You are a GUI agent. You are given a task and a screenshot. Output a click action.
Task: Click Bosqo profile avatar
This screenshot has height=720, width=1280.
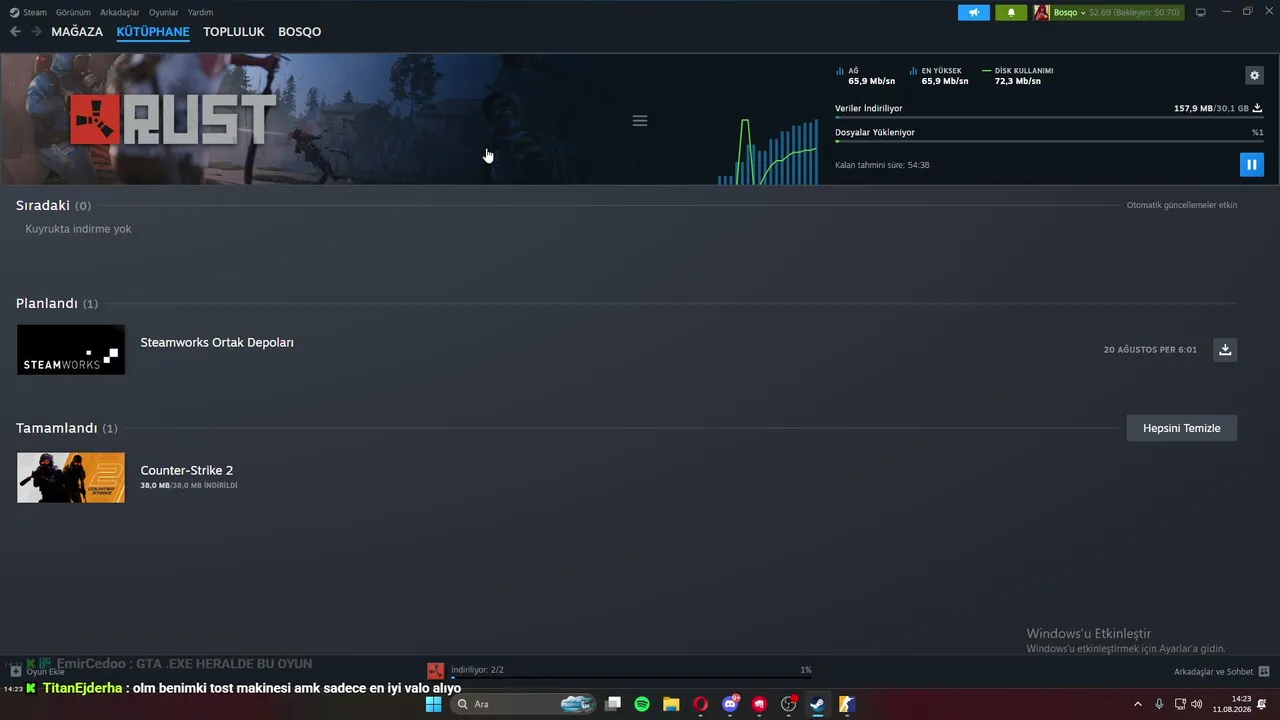click(1041, 13)
